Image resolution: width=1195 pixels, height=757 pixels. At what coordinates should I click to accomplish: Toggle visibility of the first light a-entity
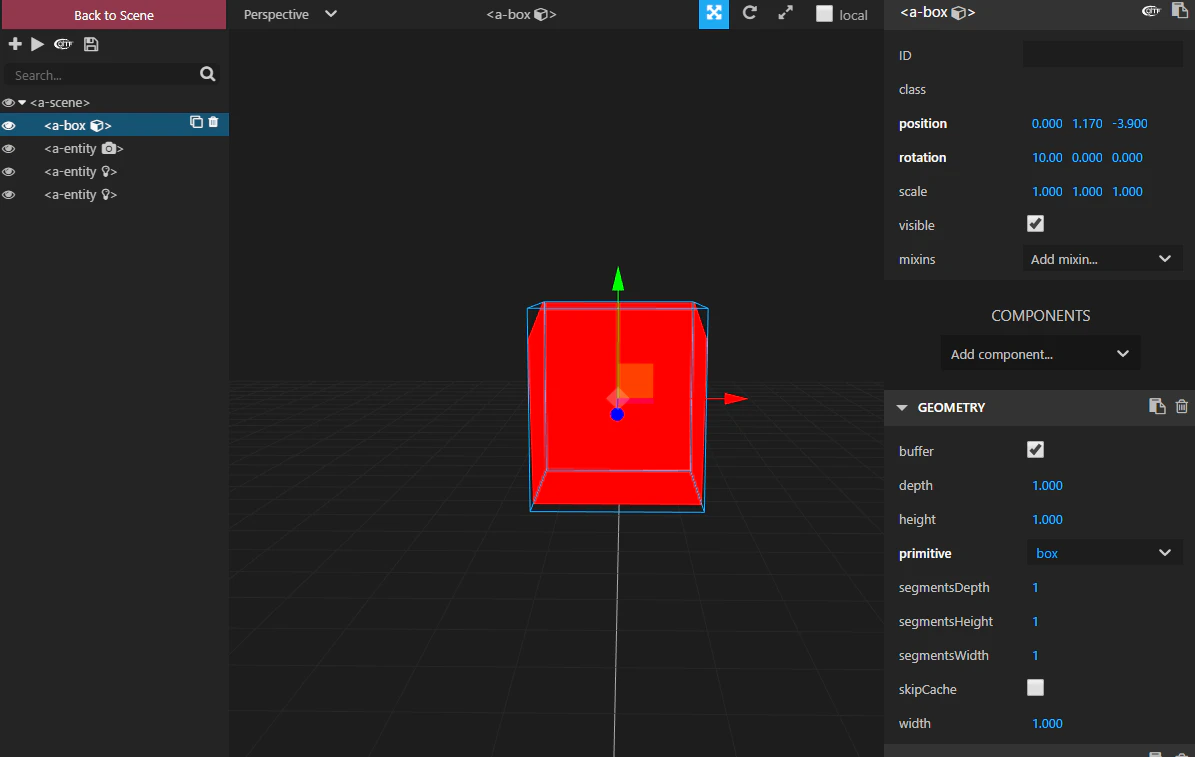click(x=8, y=172)
